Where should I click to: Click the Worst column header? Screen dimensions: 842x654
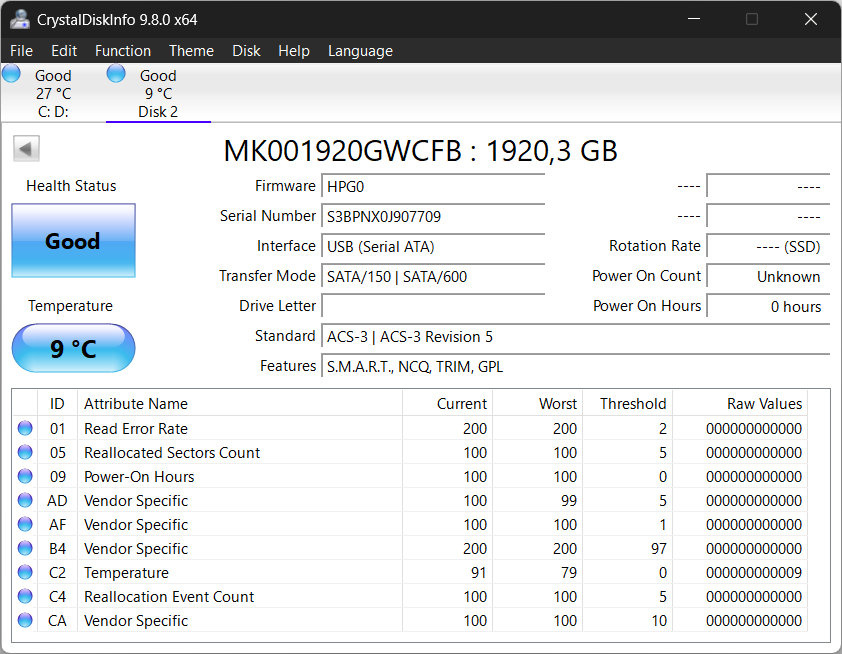click(538, 403)
